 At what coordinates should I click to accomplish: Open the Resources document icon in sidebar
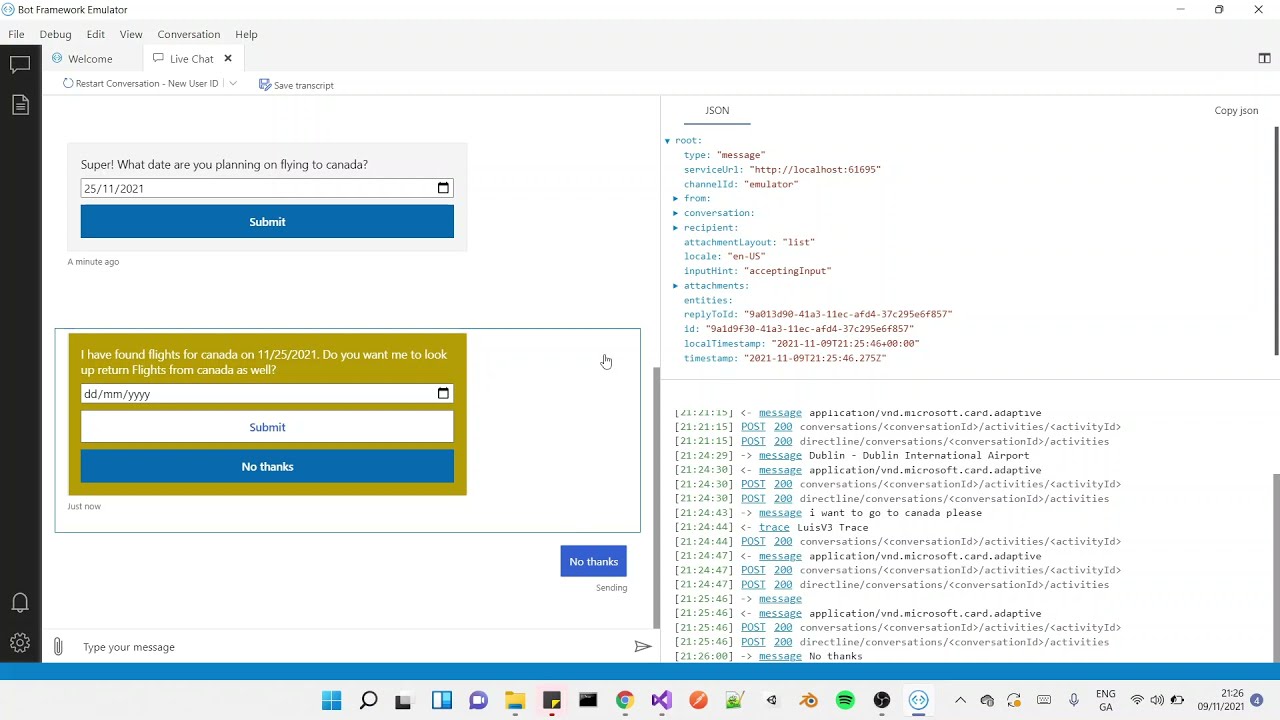[20, 105]
